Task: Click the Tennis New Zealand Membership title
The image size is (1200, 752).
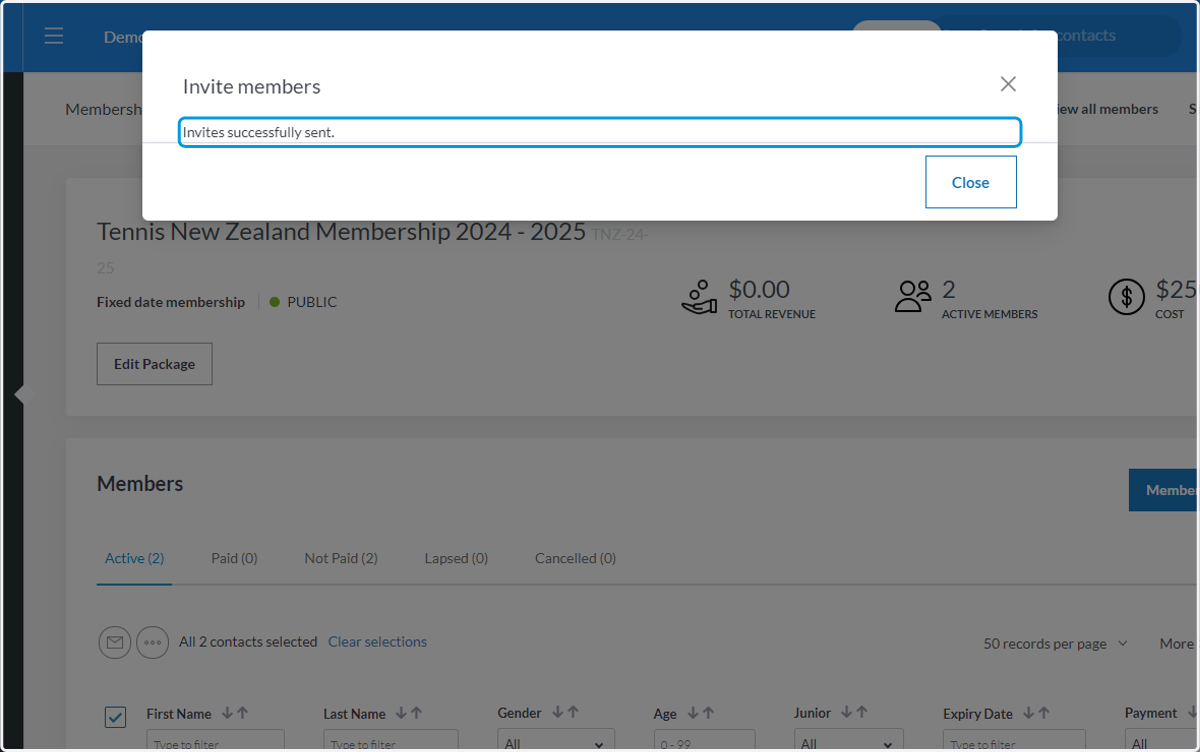Action: tap(341, 232)
